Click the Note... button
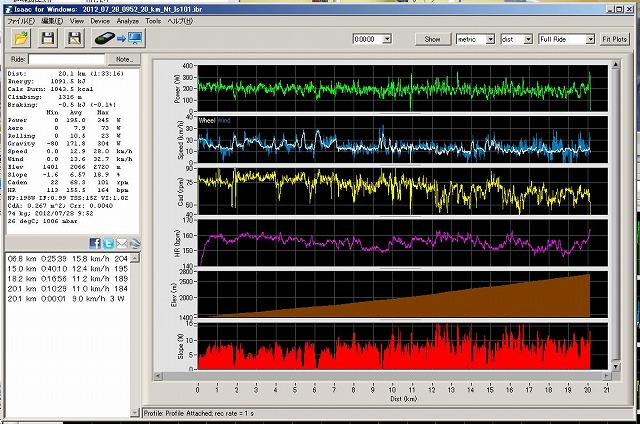Image resolution: width=640 pixels, height=424 pixels. (x=125, y=60)
